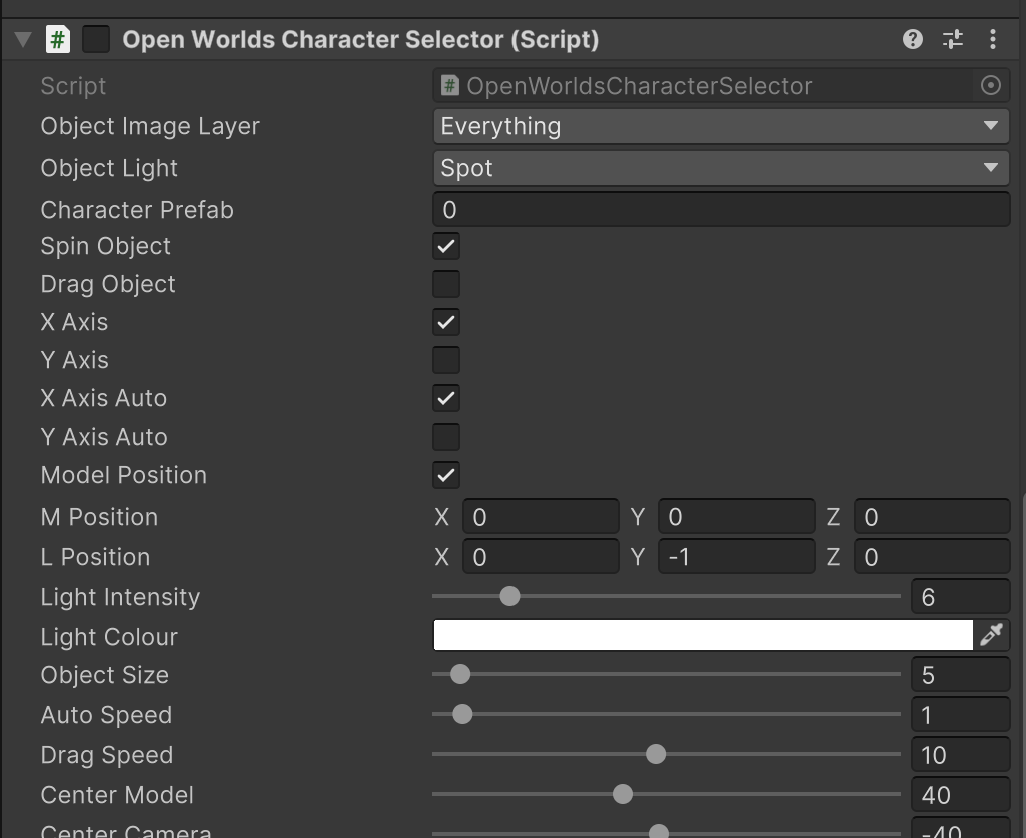Pick Light Colour with the eyedropper

point(991,635)
